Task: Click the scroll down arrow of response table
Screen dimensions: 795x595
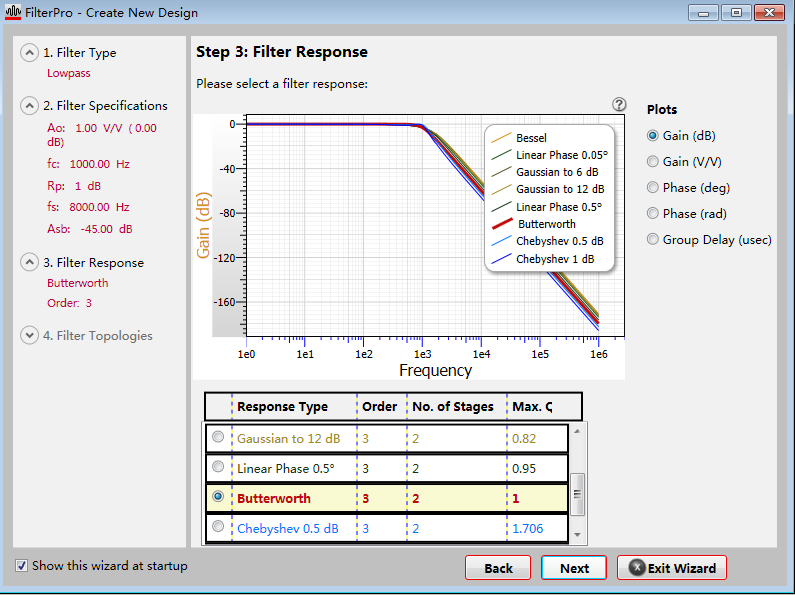Action: [577, 535]
